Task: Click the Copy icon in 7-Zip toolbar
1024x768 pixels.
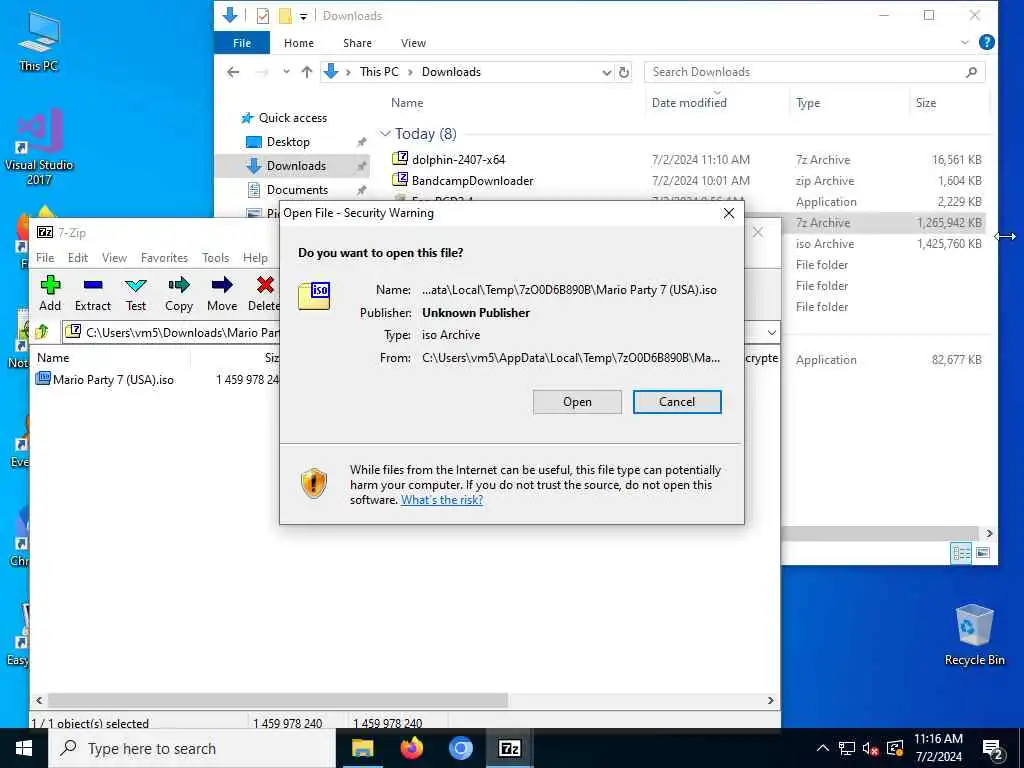Action: 179,293
